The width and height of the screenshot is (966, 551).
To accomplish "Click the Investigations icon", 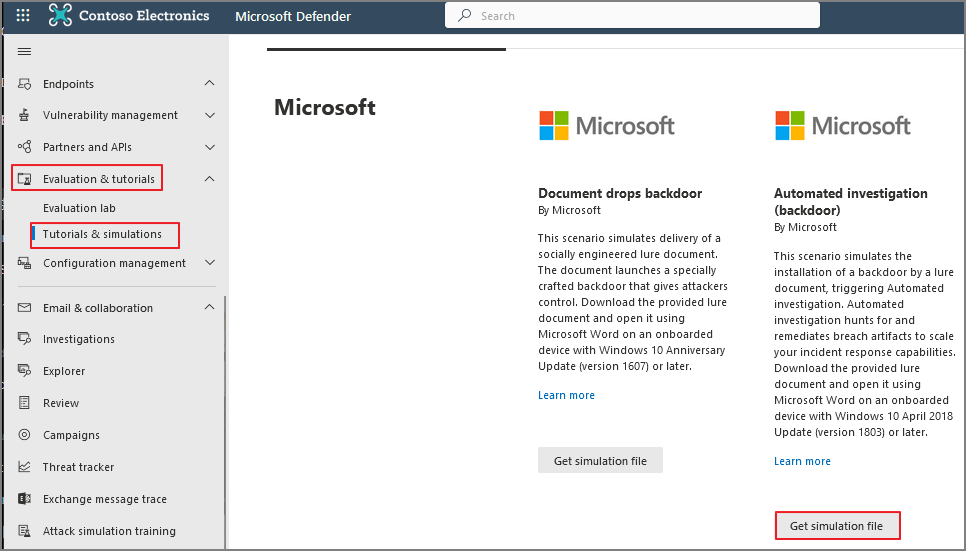I will coord(24,338).
